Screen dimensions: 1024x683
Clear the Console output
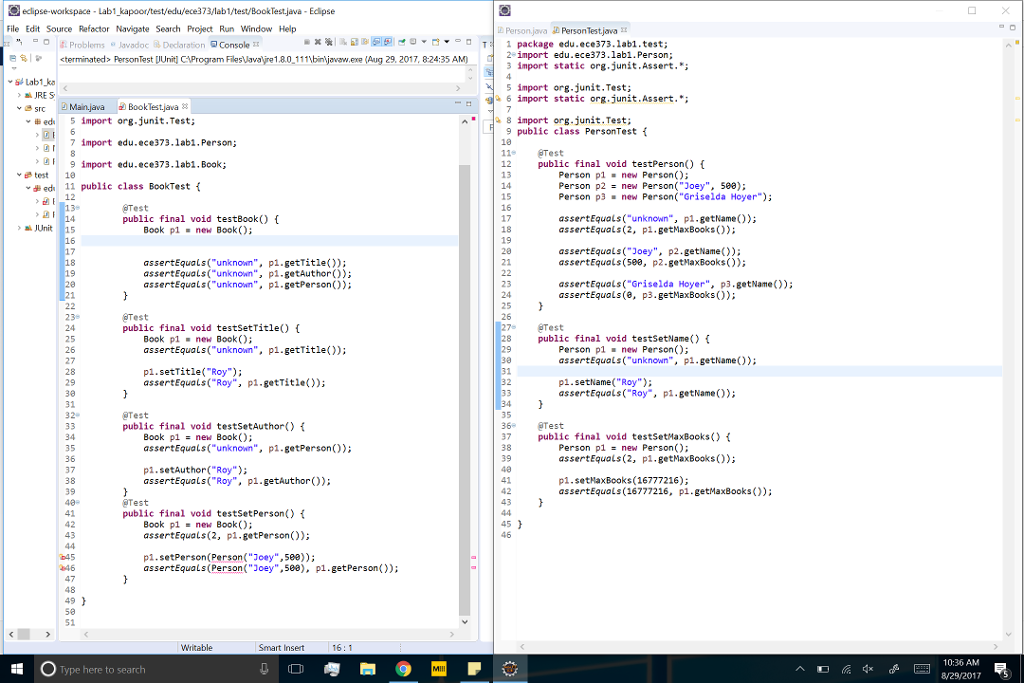(341, 43)
